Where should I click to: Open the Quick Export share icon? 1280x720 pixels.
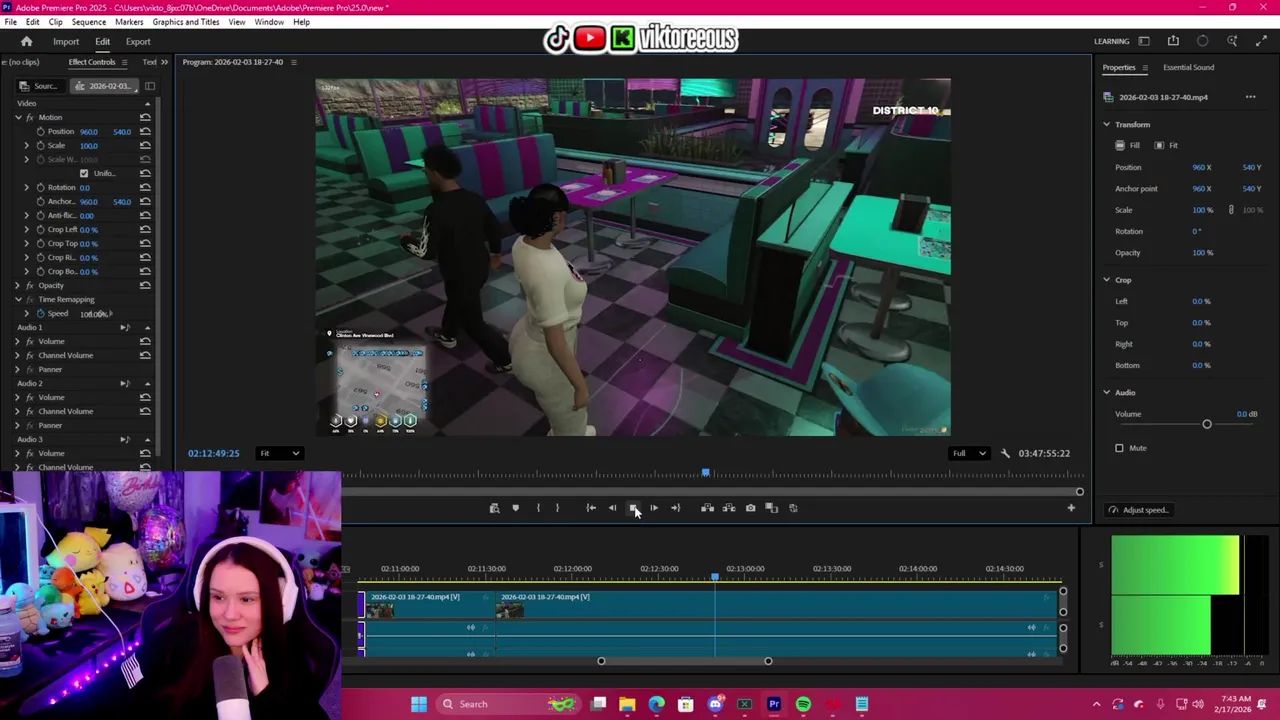(x=1173, y=41)
